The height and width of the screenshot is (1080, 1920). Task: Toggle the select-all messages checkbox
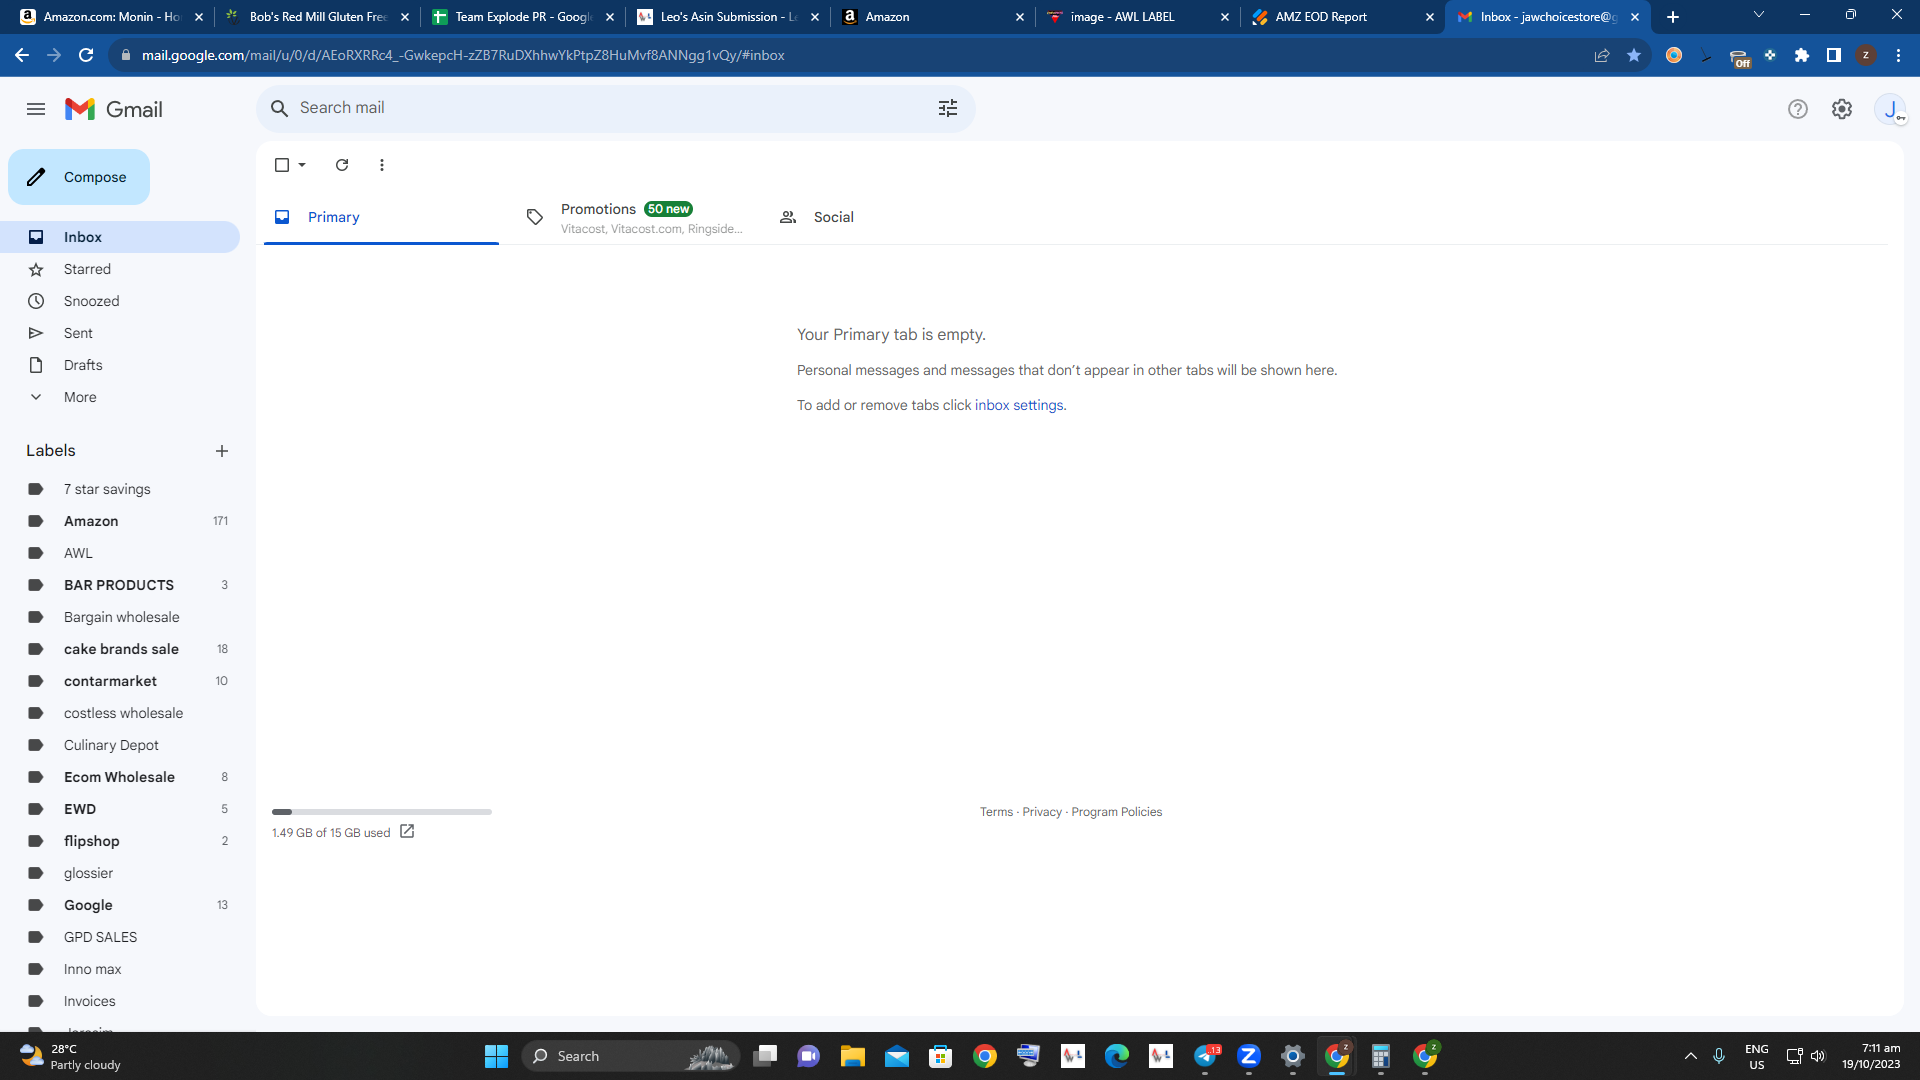[282, 165]
